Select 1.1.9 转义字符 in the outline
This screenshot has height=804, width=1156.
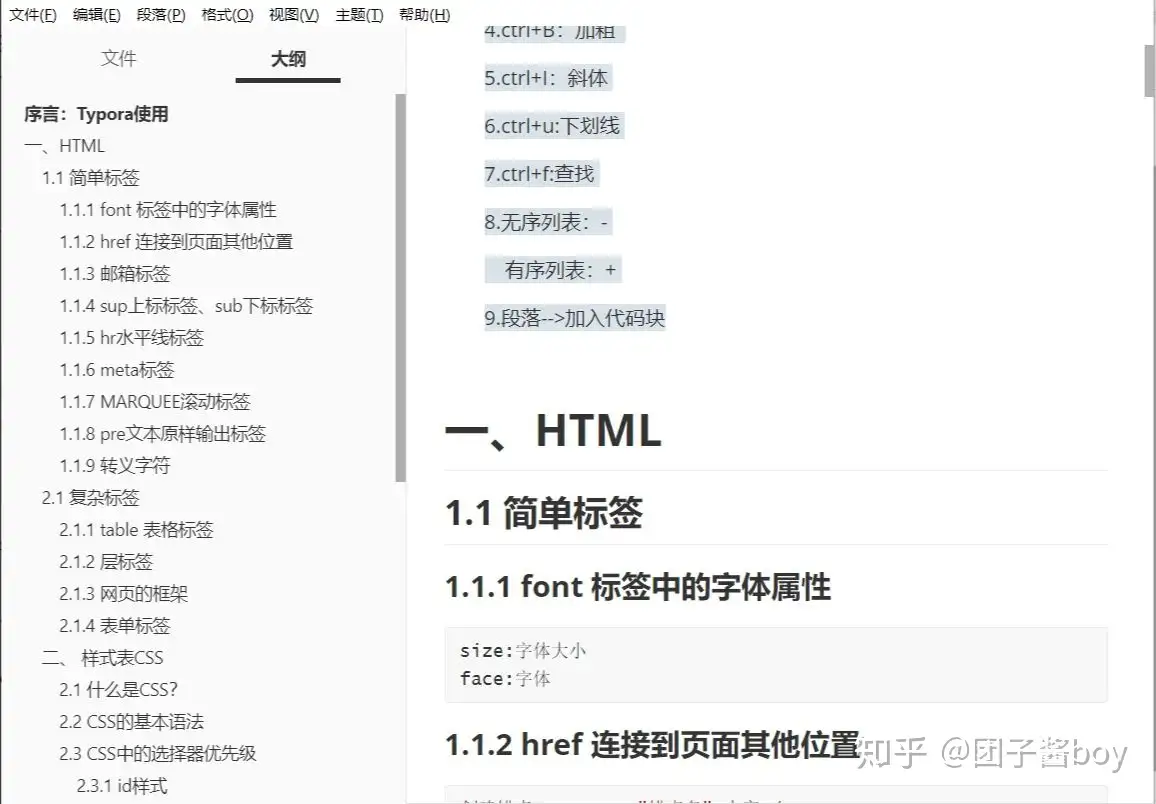tap(116, 465)
